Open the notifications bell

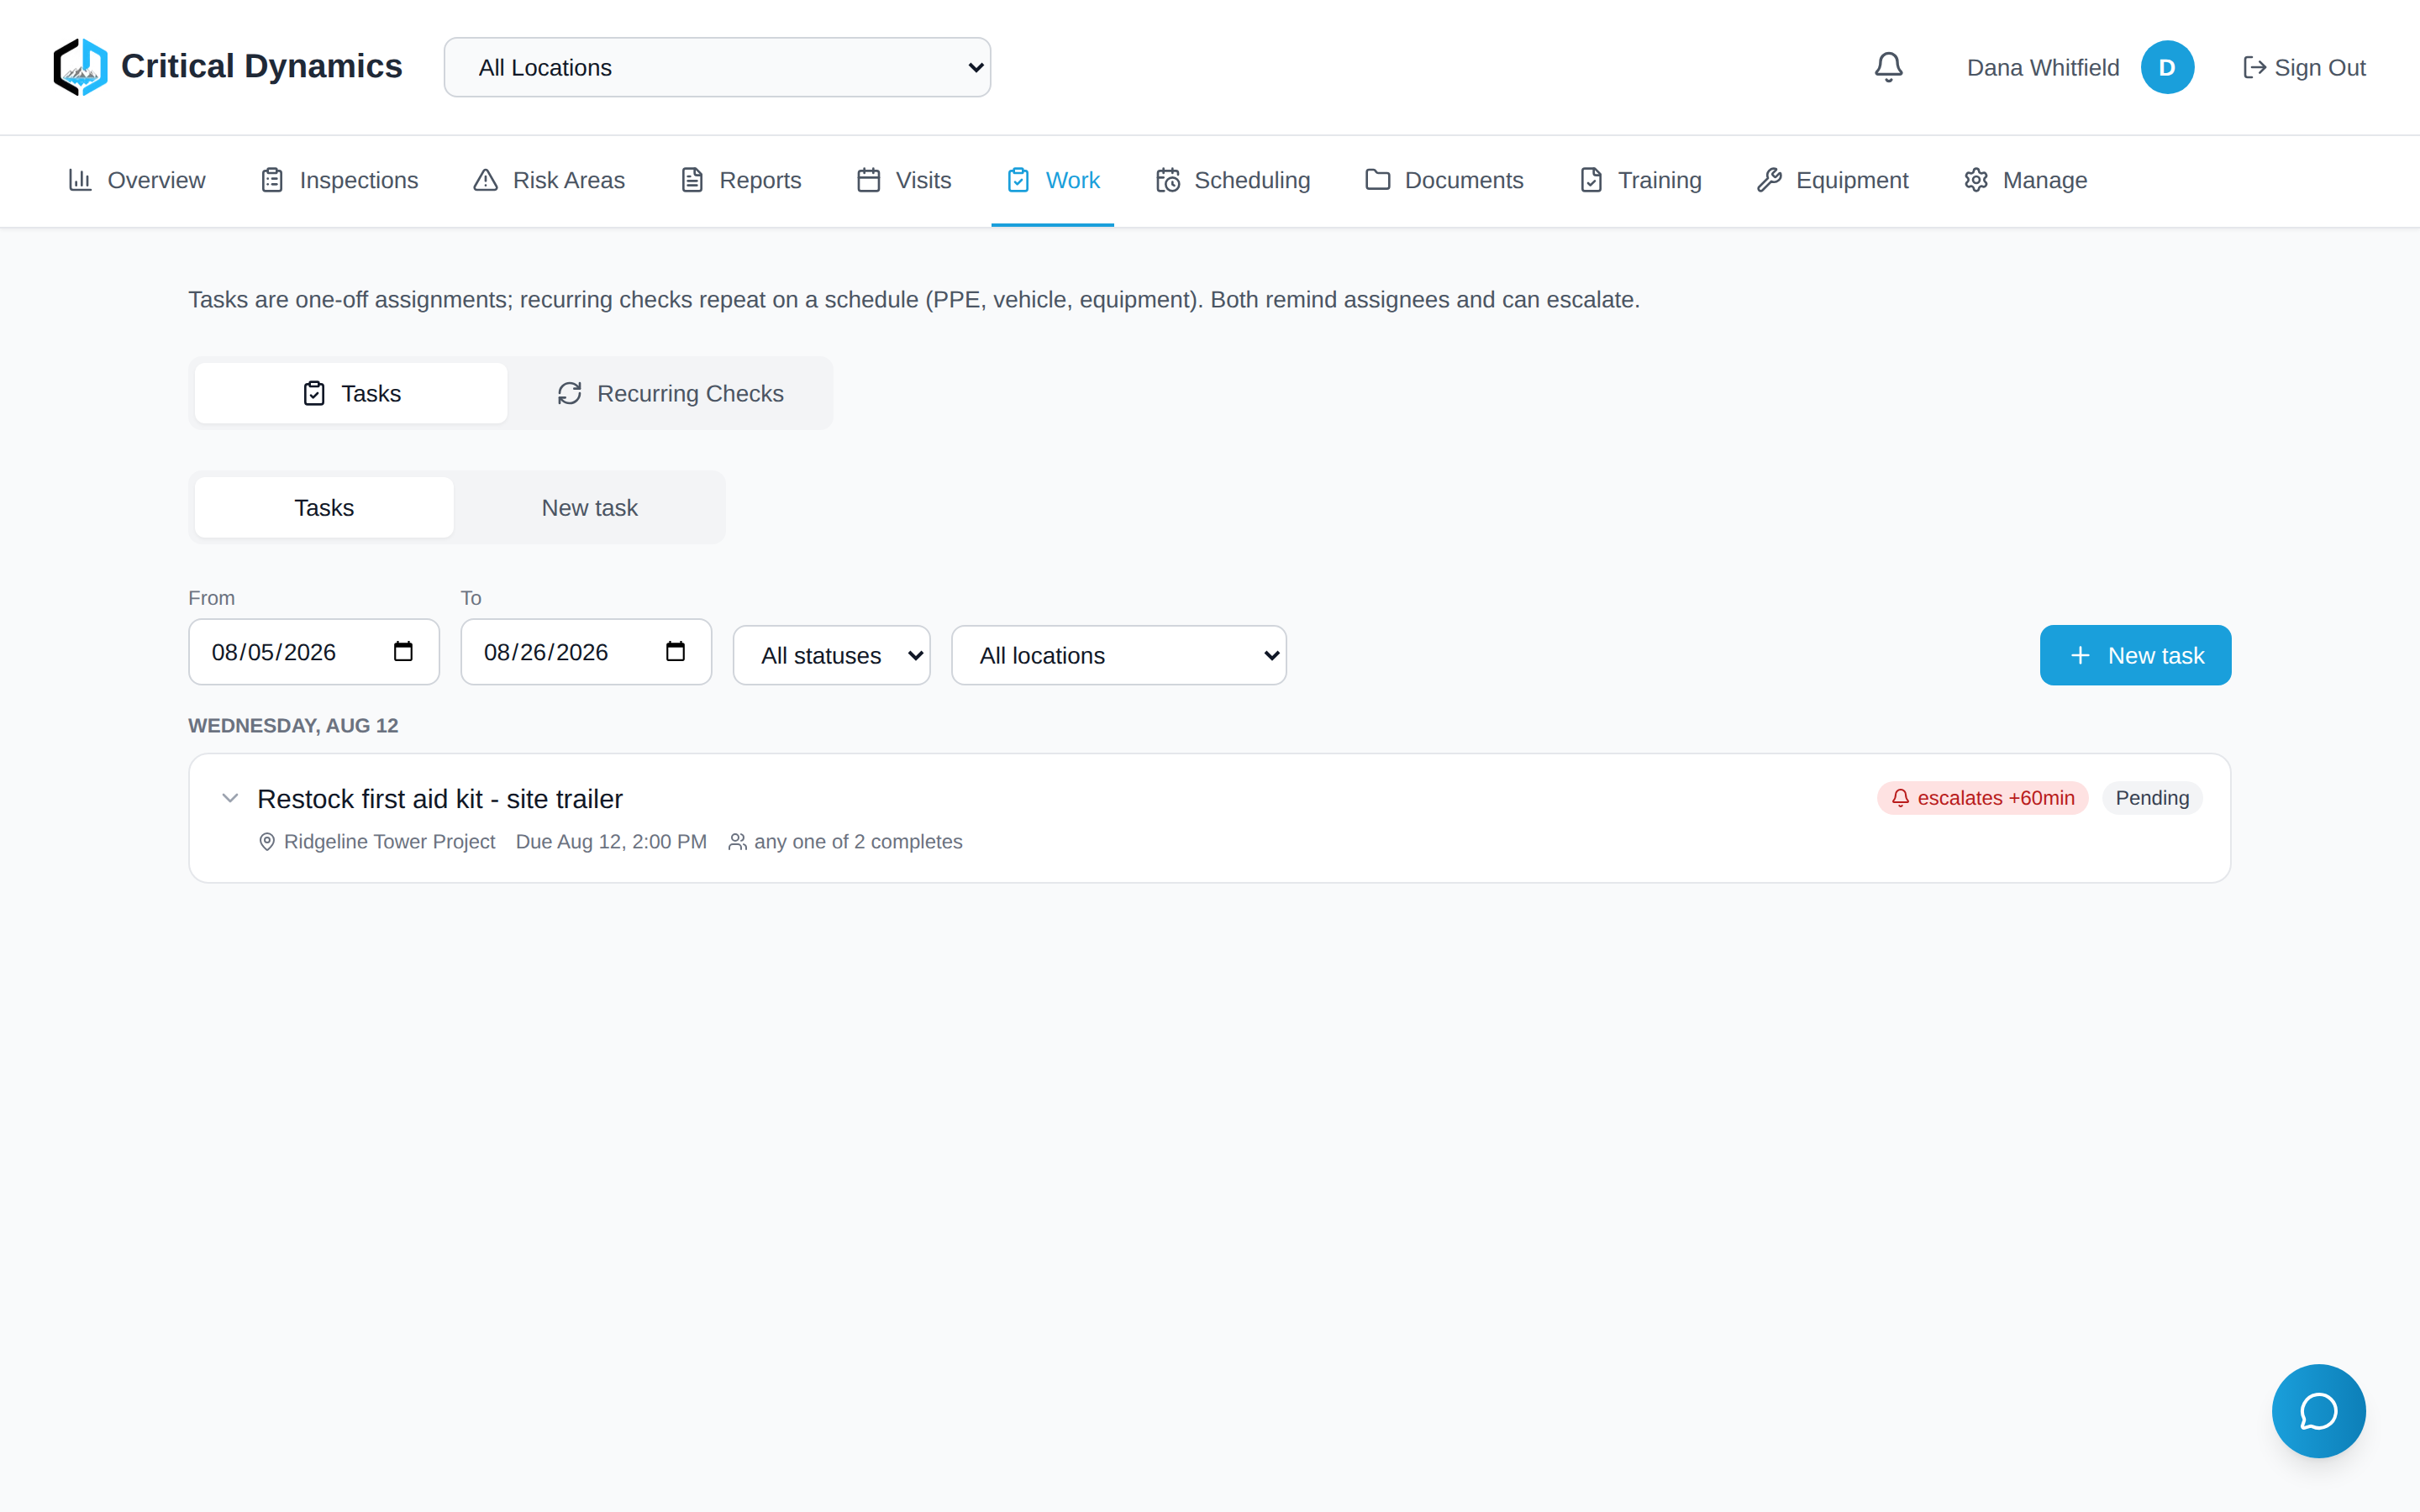[1888, 67]
